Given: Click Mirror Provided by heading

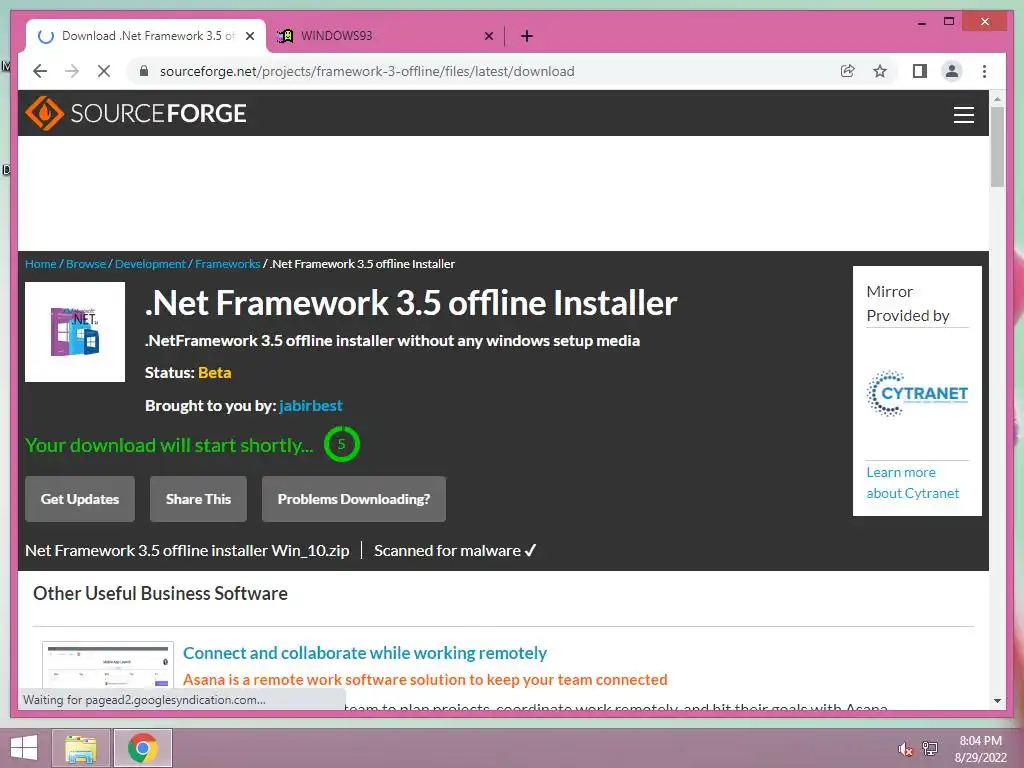Looking at the screenshot, I should point(908,304).
